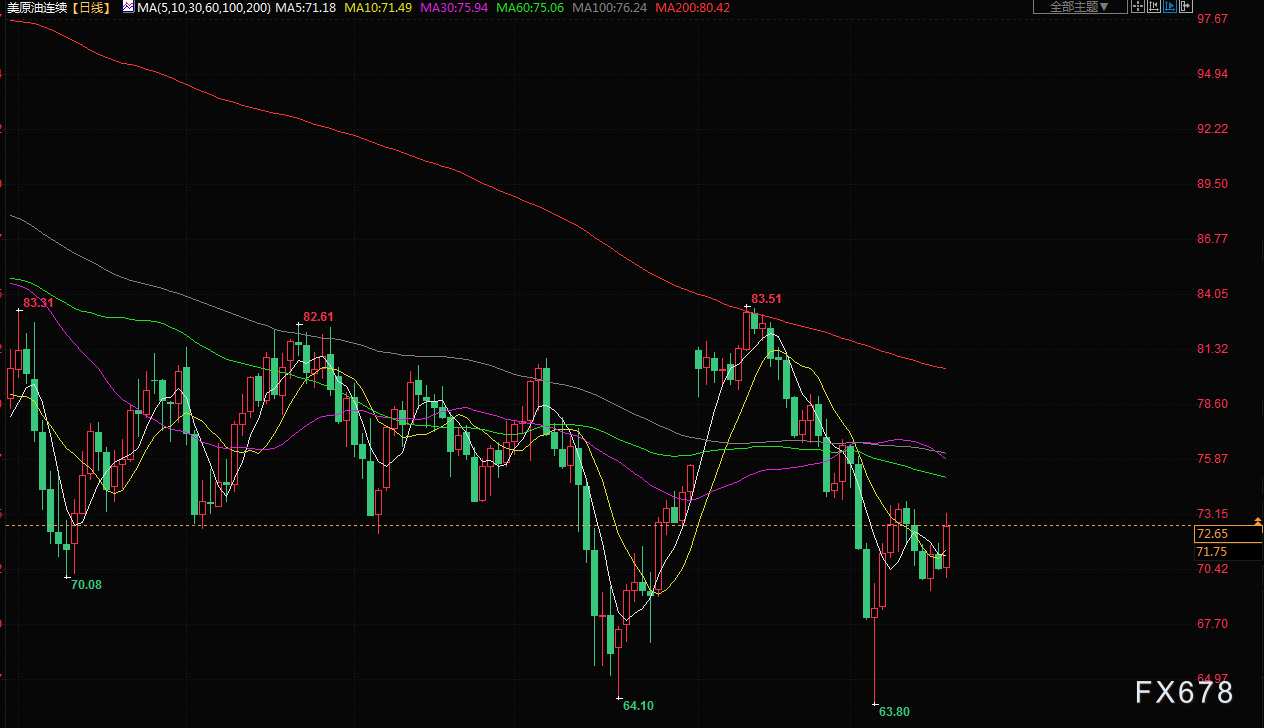Image resolution: width=1264 pixels, height=728 pixels.
Task: Select the MA10:71.49 legend label
Action: click(378, 7)
